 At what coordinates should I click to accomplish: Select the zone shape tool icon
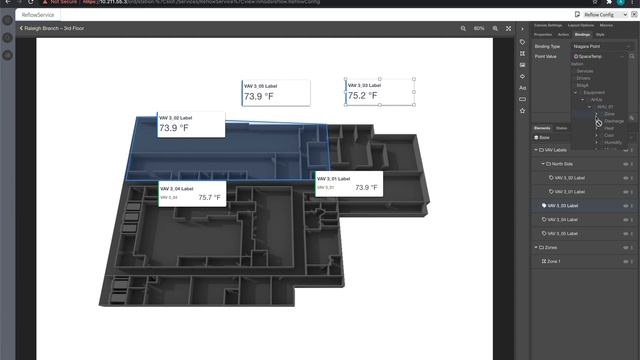522,53
